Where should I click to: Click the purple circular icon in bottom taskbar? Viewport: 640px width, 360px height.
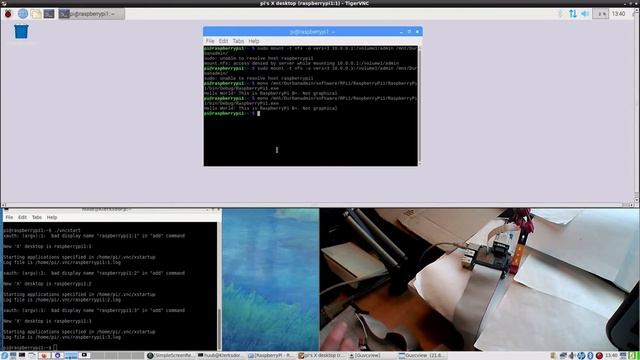pyautogui.click(x=58, y=356)
